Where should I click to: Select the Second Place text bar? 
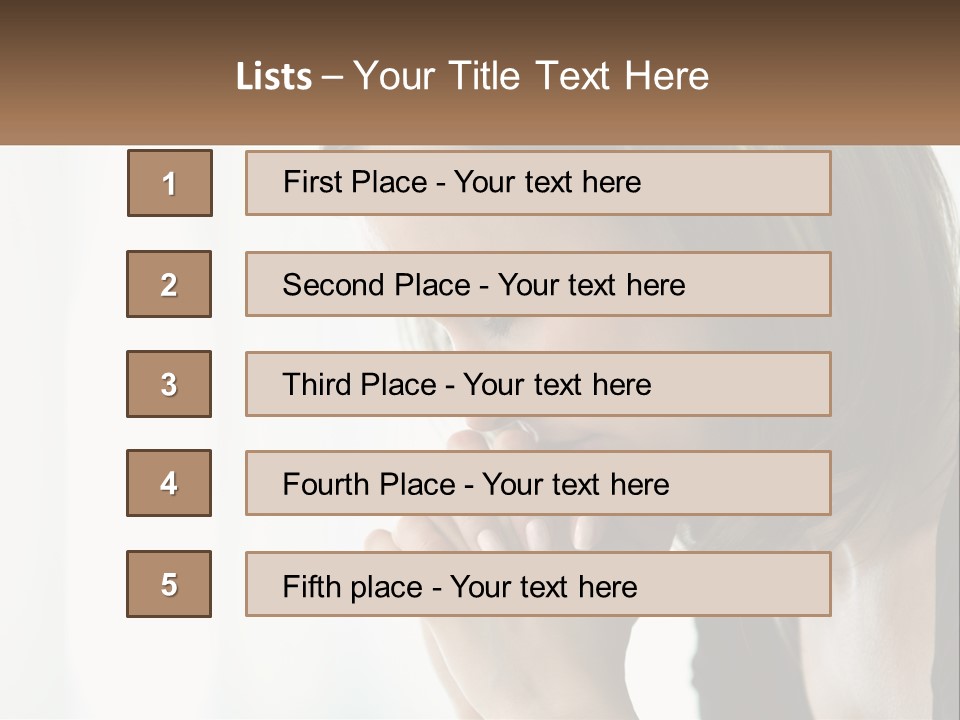coord(538,284)
